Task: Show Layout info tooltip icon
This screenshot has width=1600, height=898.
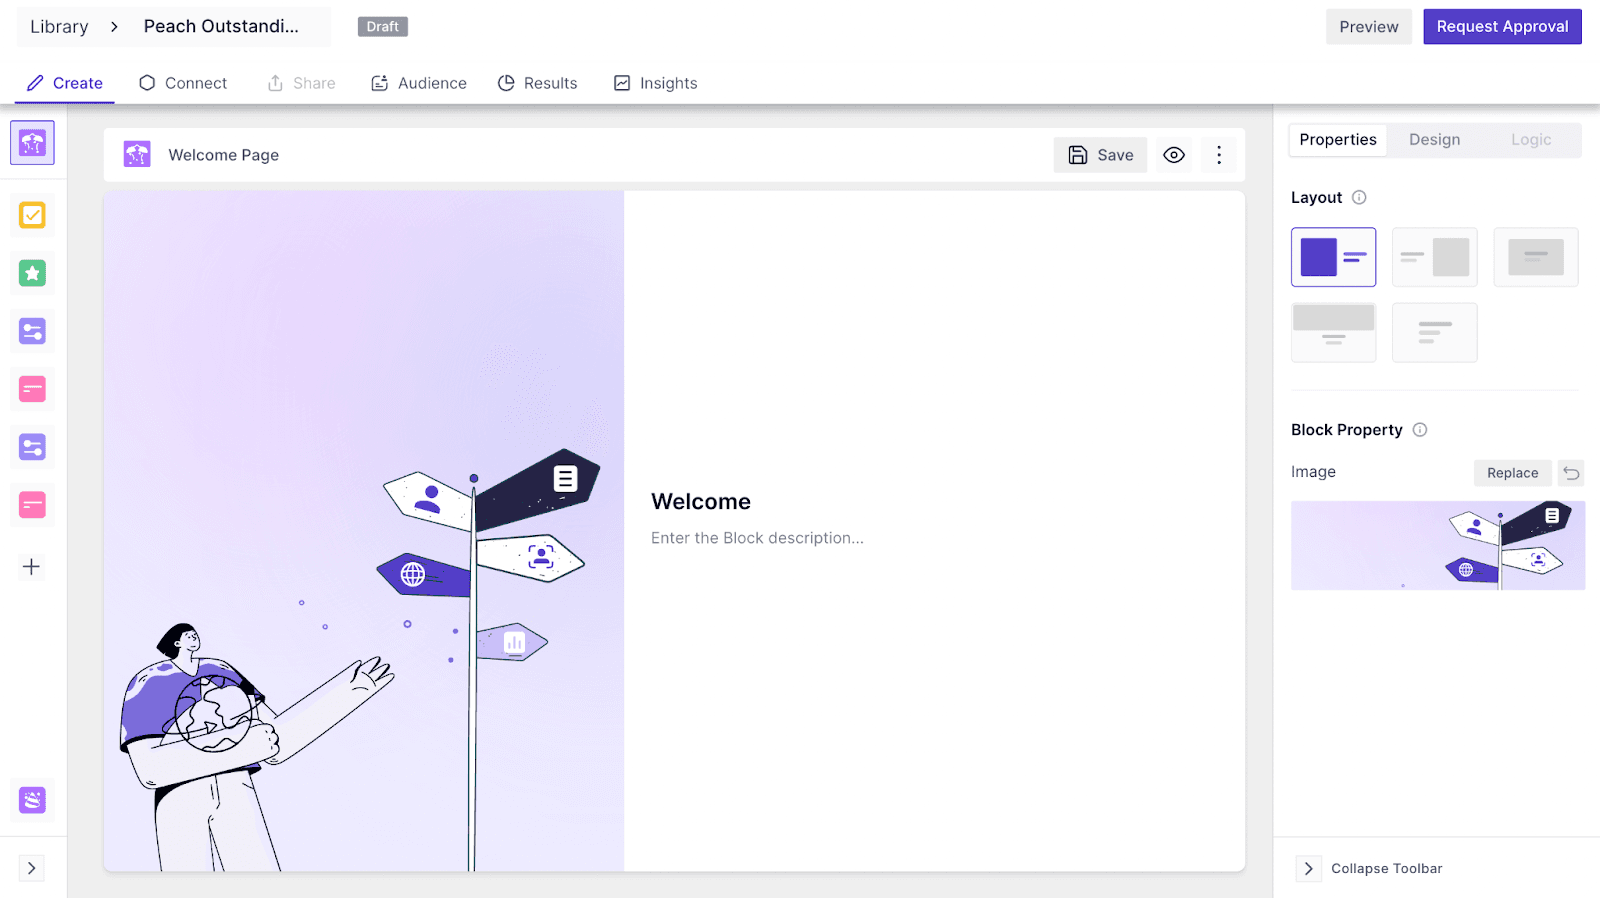Action: pos(1359,198)
